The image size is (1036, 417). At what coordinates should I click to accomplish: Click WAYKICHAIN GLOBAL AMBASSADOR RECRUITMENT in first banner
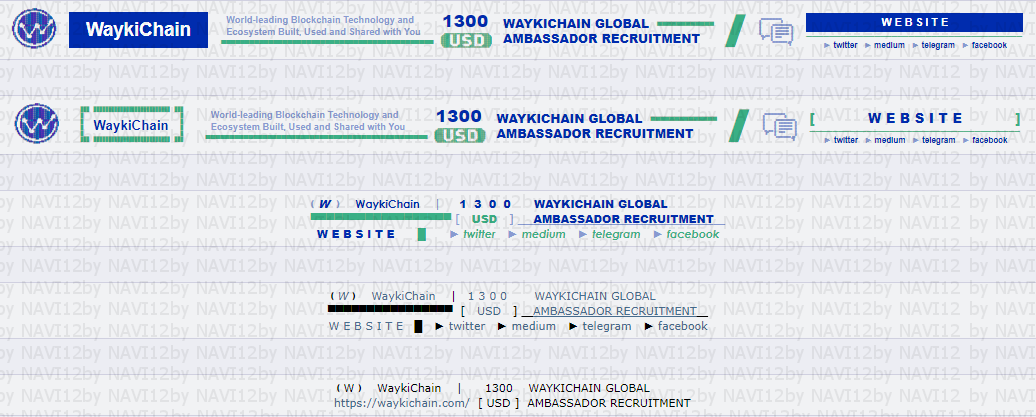click(601, 31)
